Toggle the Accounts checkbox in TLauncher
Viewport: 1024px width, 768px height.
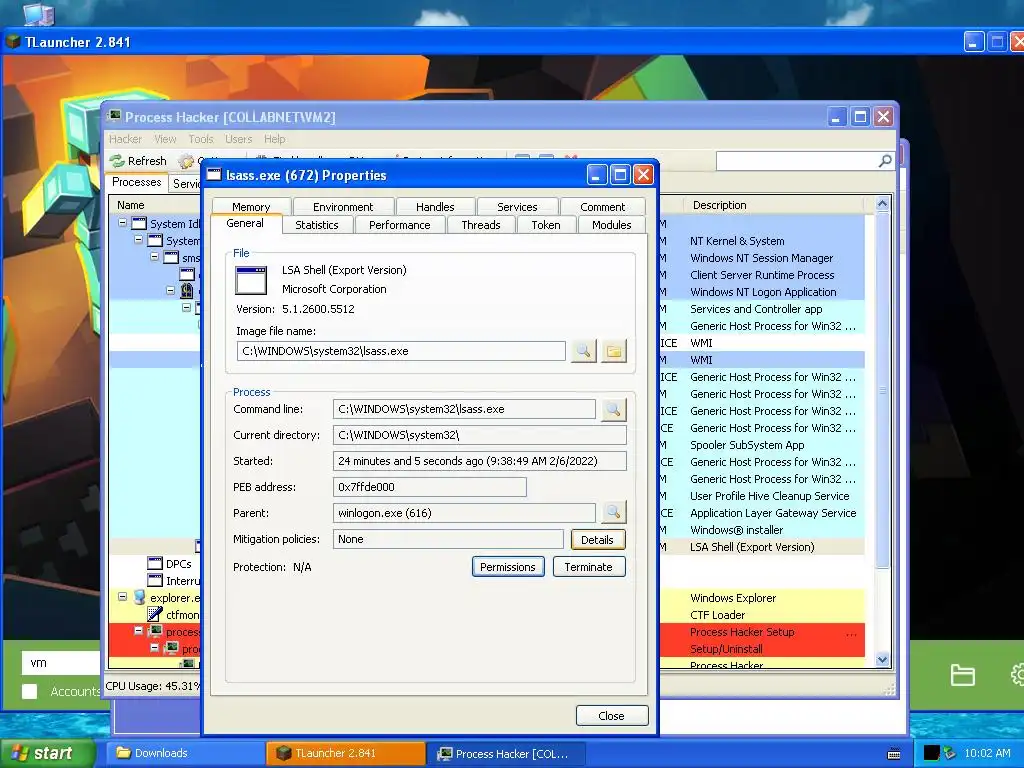click(x=29, y=692)
